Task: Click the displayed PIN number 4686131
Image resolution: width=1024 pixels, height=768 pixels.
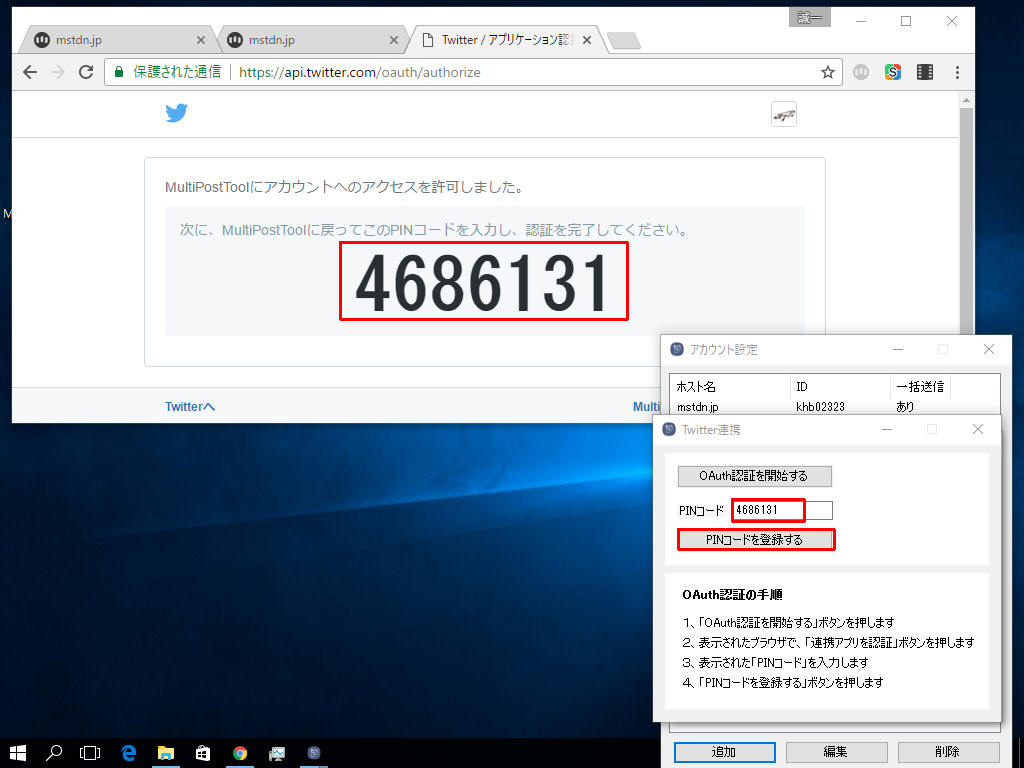Action: (483, 282)
